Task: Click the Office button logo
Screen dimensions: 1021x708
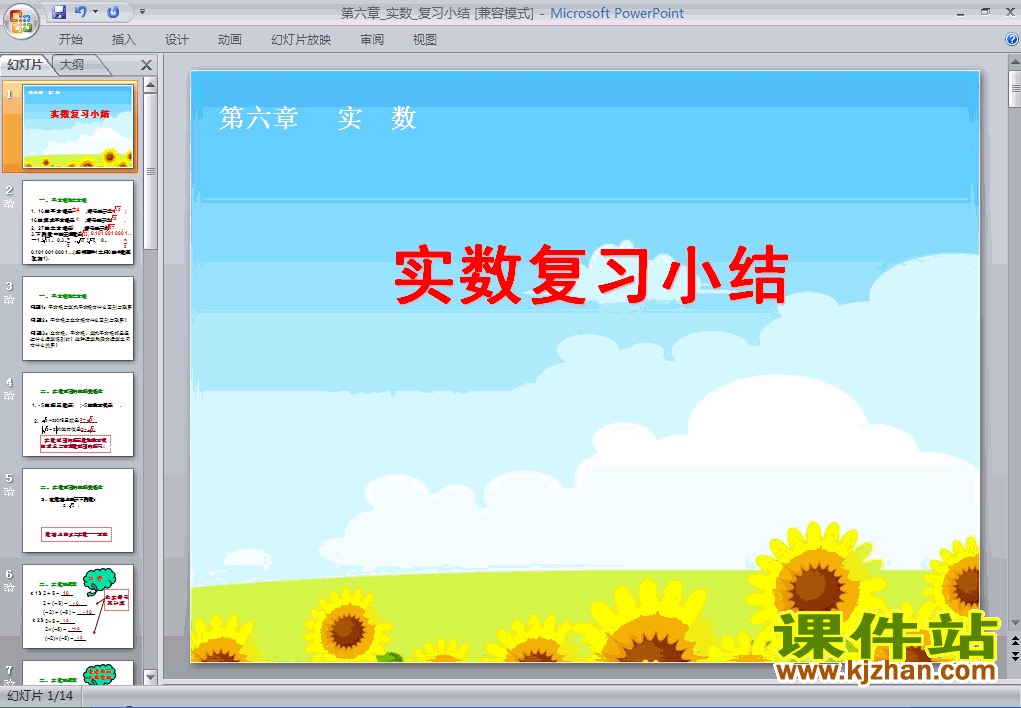Action: pos(21,21)
